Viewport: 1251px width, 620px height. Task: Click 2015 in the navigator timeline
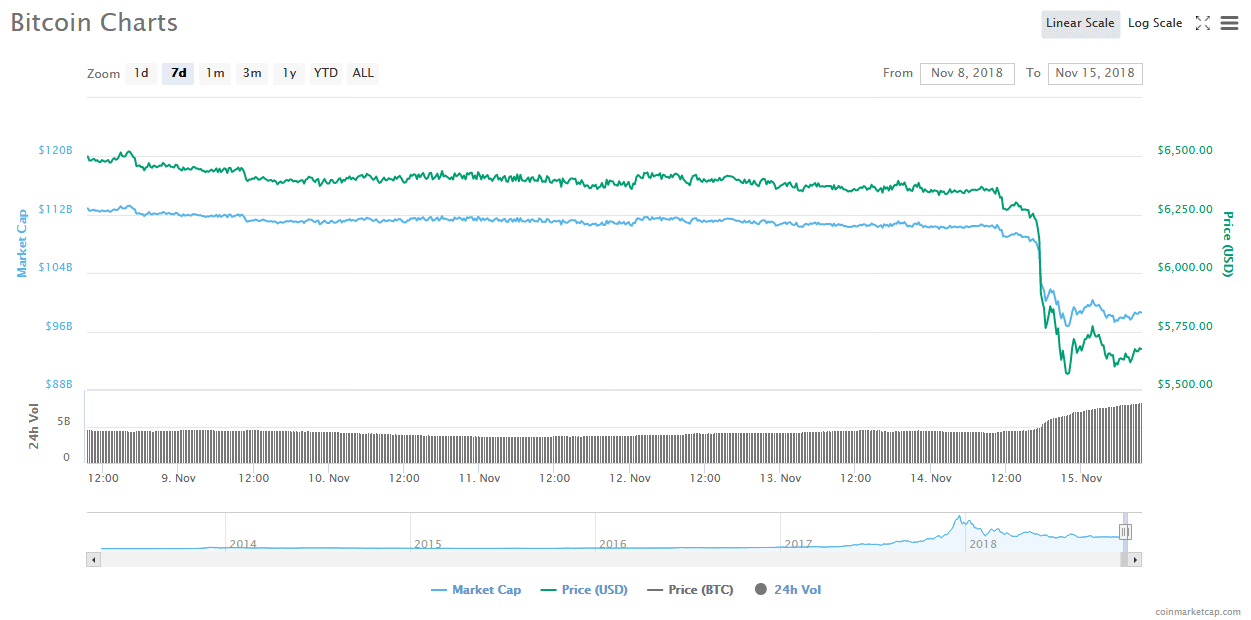coord(428,544)
